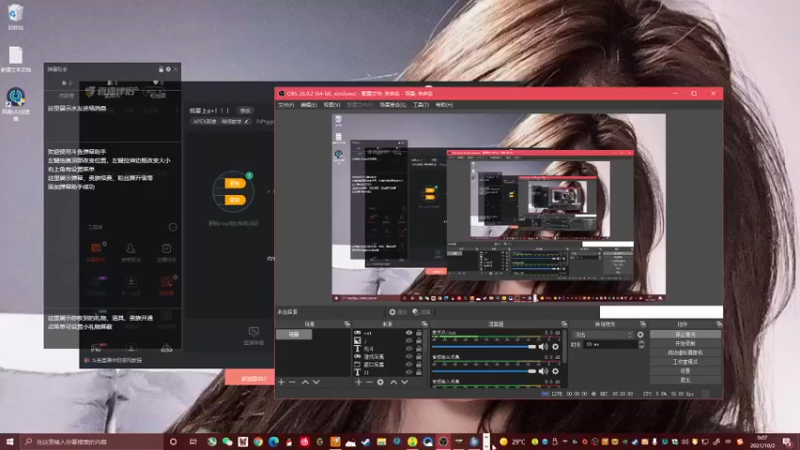The image size is (800, 450).
Task: Adjust second mixer channel volume slider
Action: click(x=484, y=371)
